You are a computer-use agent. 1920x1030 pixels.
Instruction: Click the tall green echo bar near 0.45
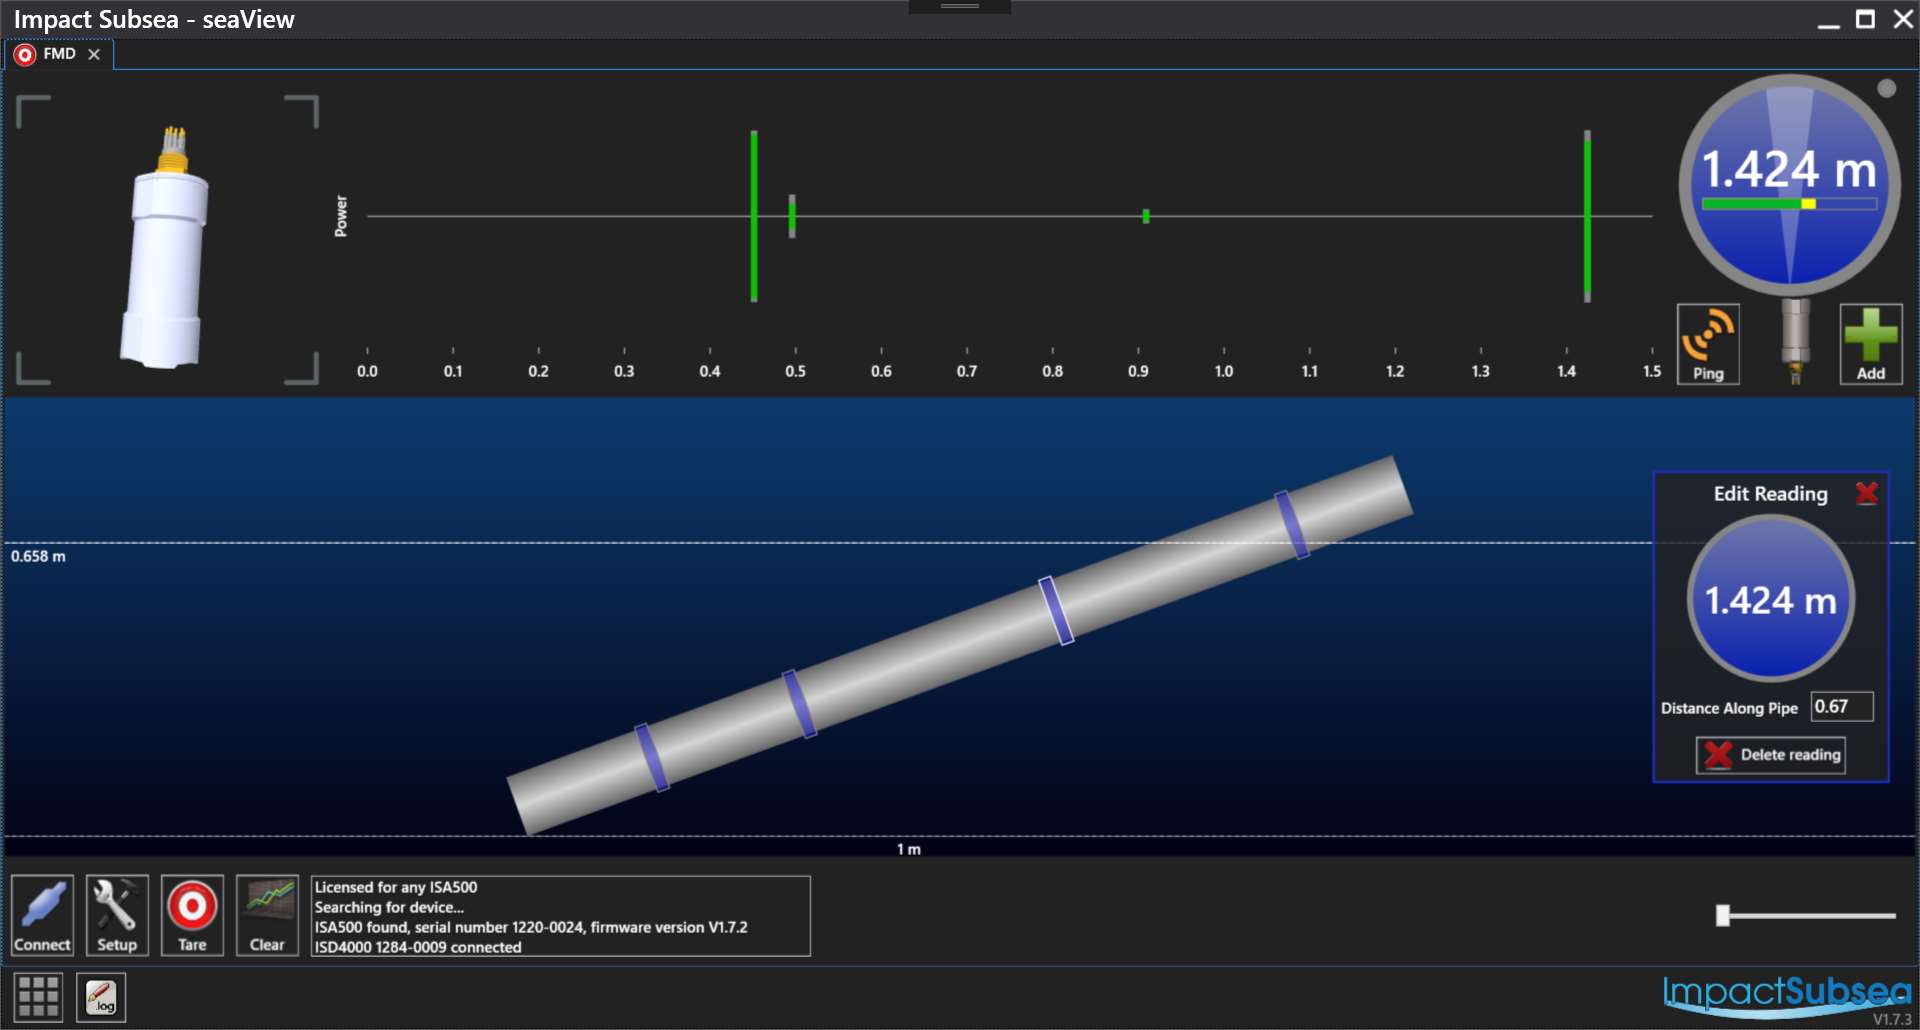click(x=754, y=216)
